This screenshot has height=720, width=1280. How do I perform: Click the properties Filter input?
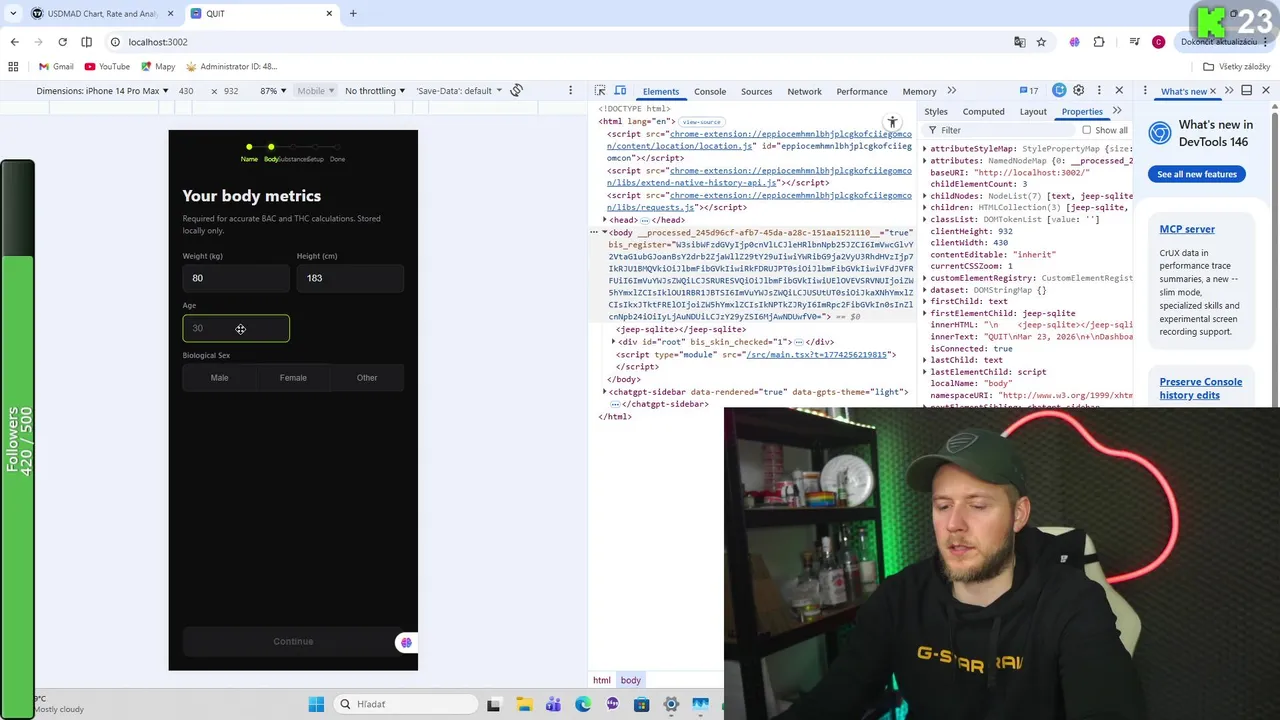pos(1000,130)
